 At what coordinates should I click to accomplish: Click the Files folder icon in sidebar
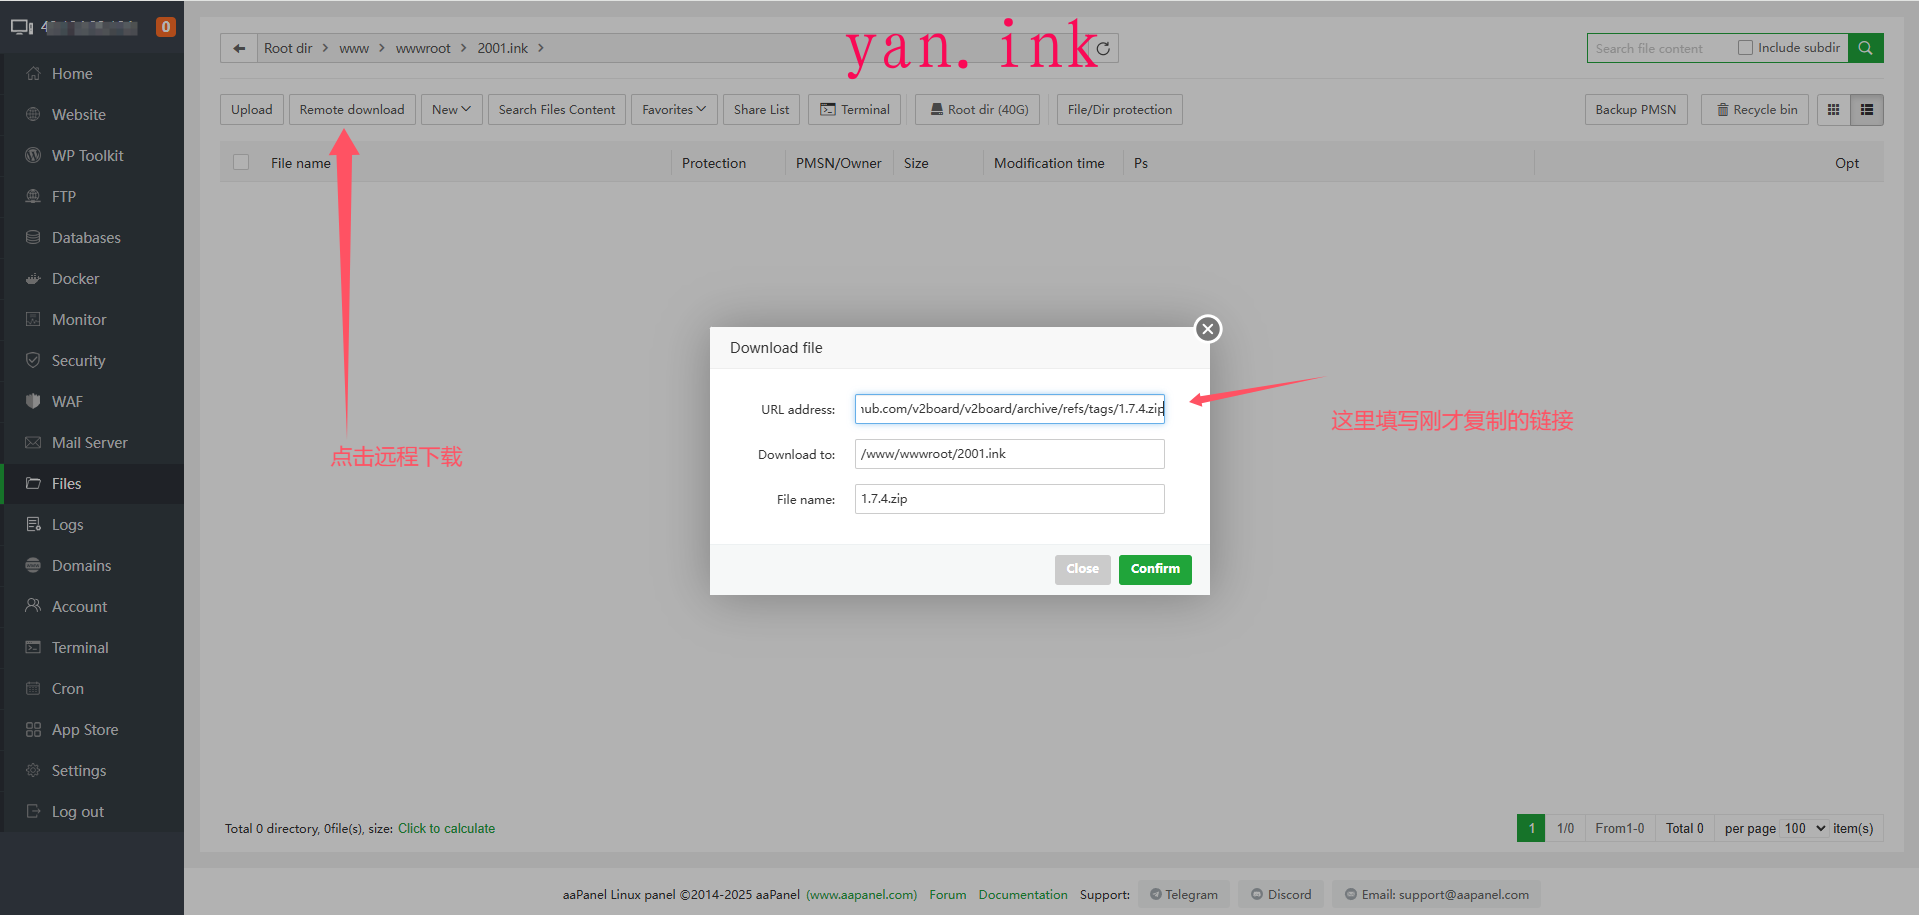(33, 483)
